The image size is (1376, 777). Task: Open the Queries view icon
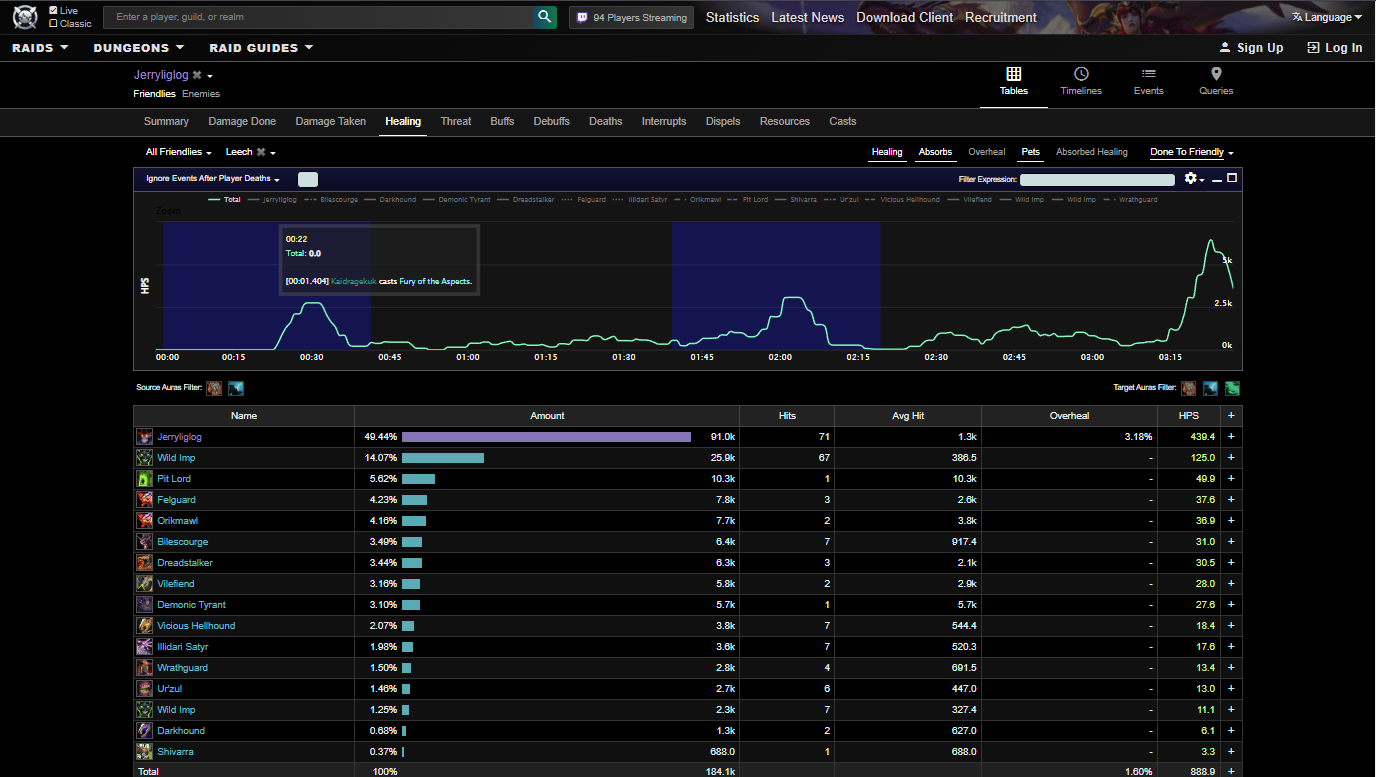click(1216, 74)
